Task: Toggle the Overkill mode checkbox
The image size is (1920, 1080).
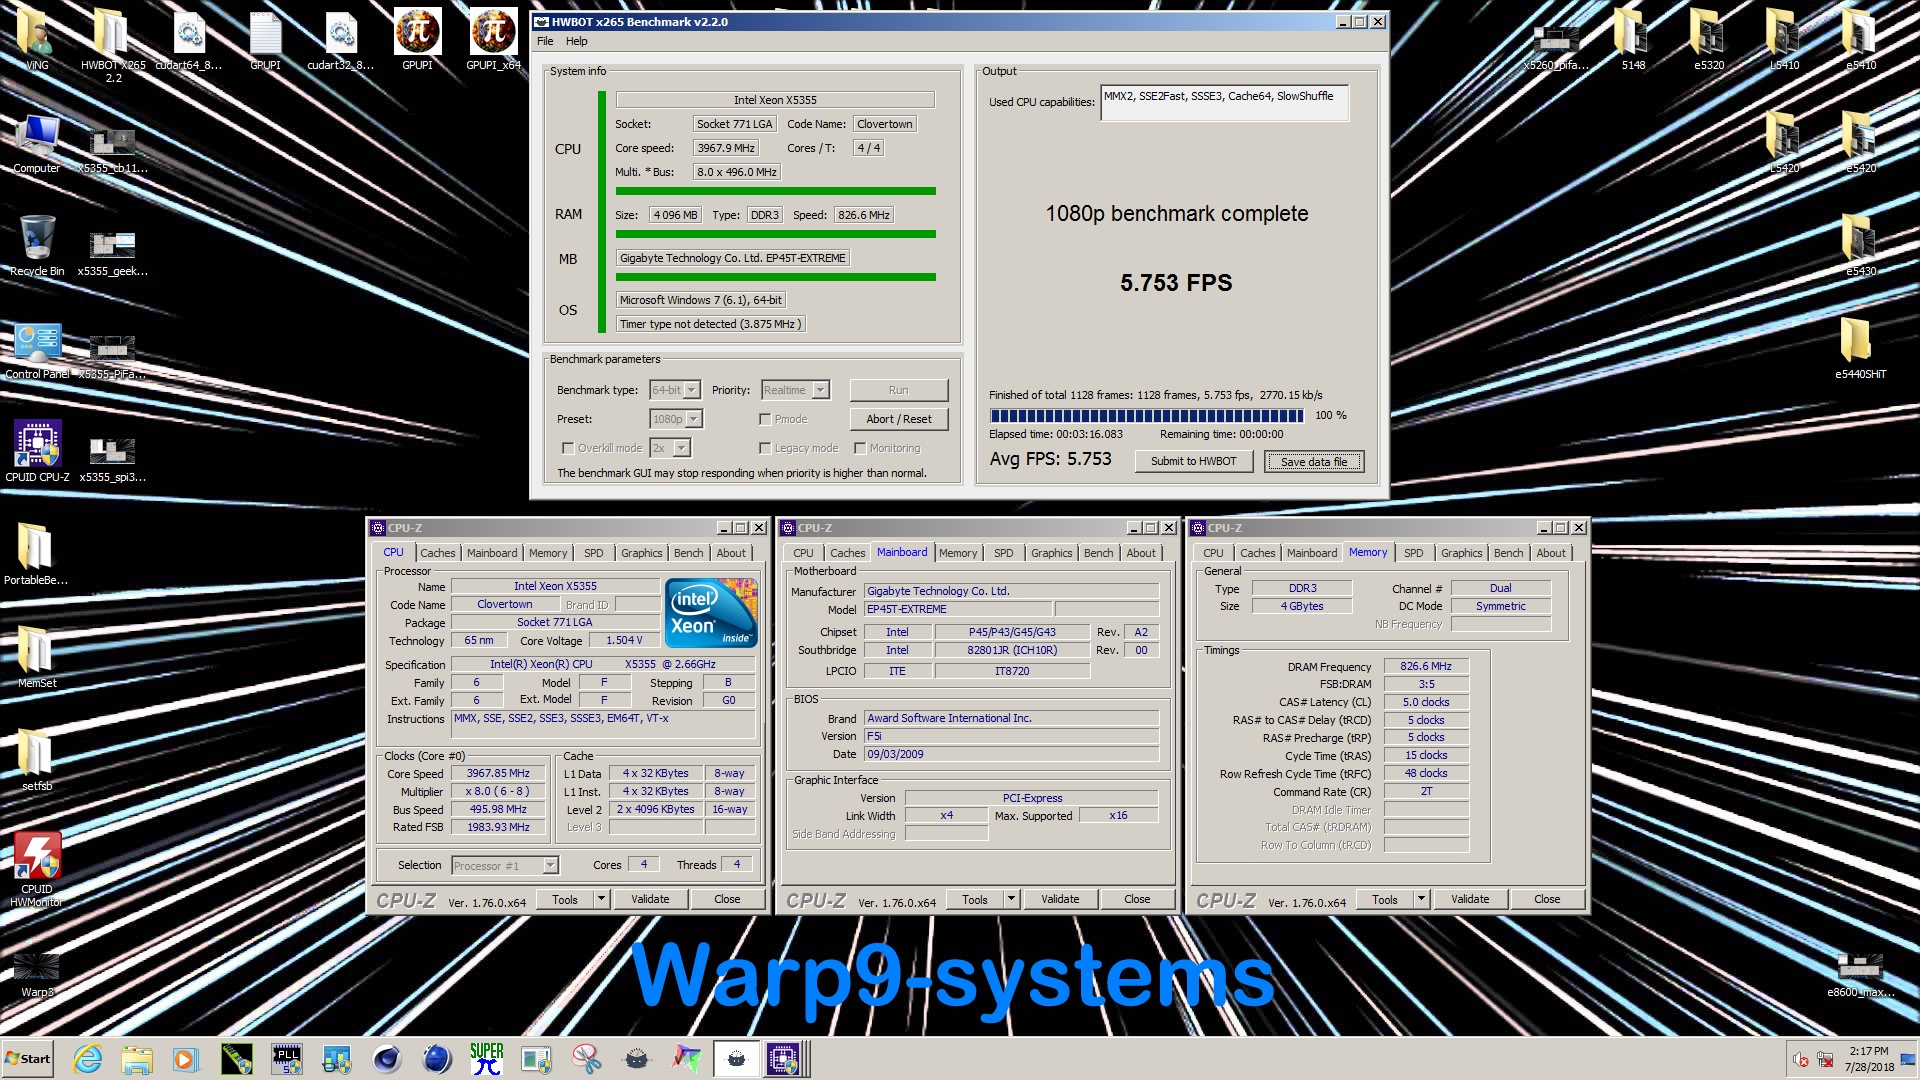Action: point(568,448)
